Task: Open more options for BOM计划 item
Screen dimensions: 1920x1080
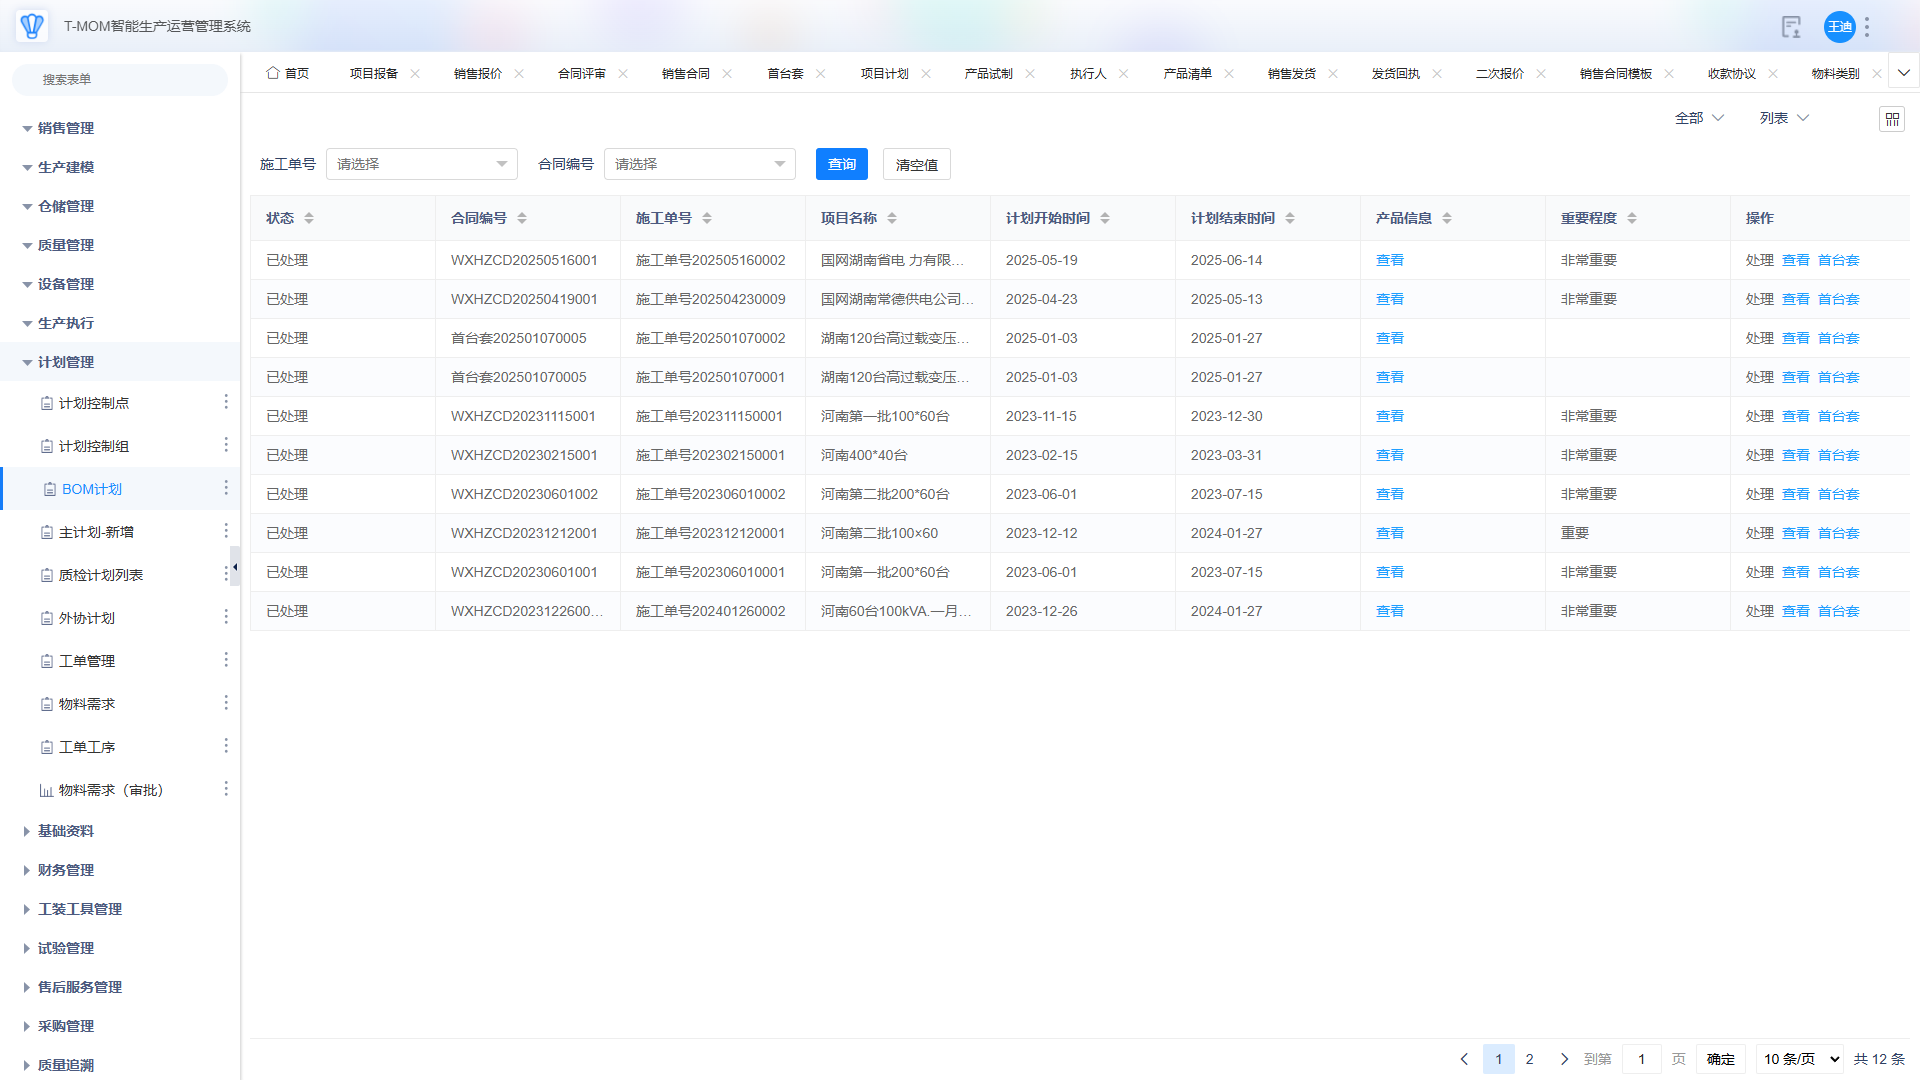Action: coord(226,488)
